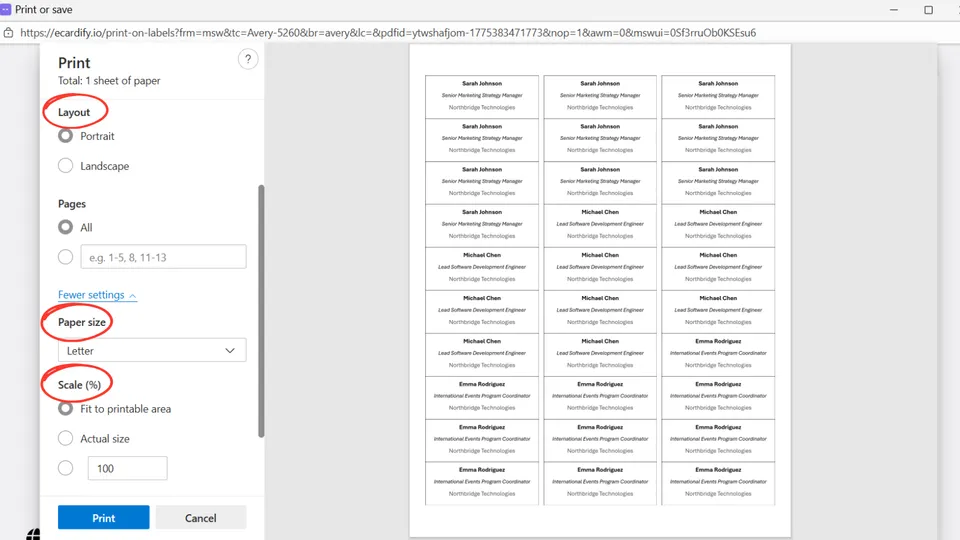Collapse options with Fewer settings link
Screen dimensions: 960x540
tap(97, 295)
